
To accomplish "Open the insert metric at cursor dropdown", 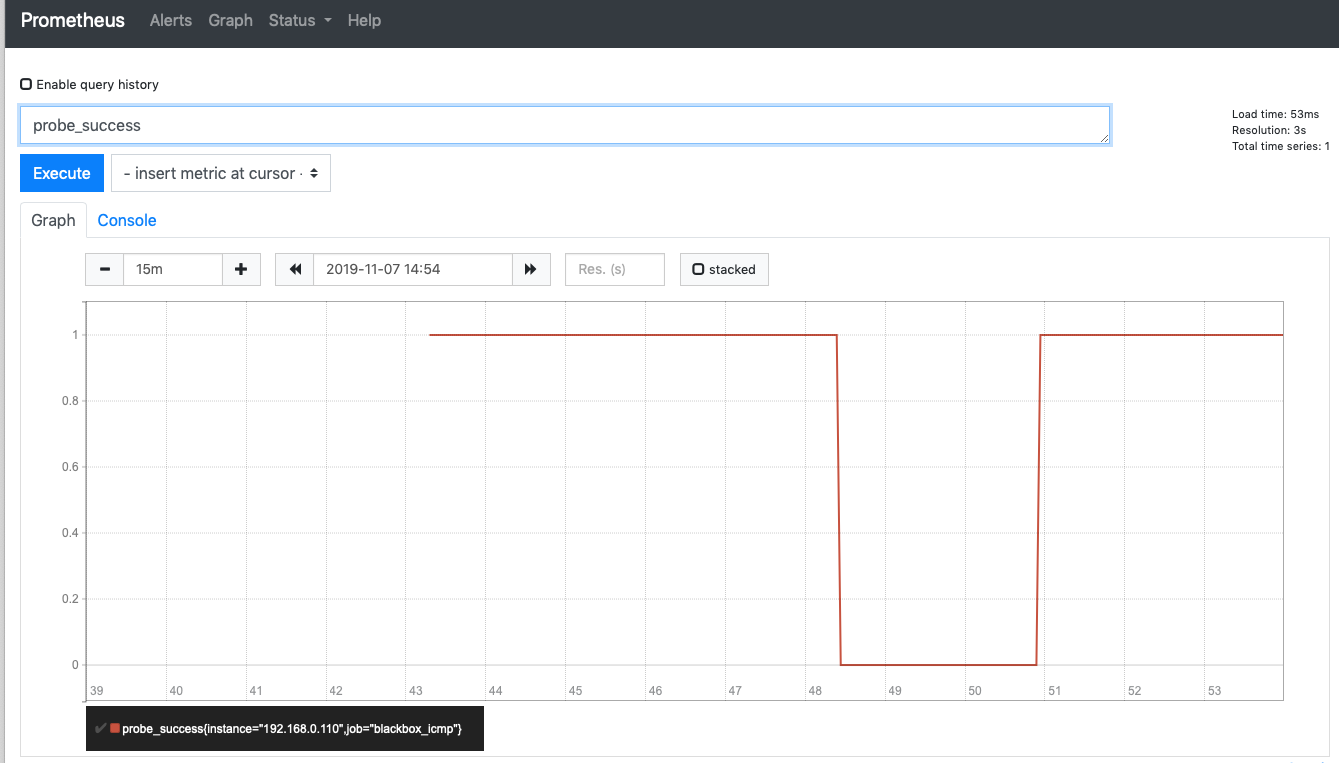I will pos(221,173).
